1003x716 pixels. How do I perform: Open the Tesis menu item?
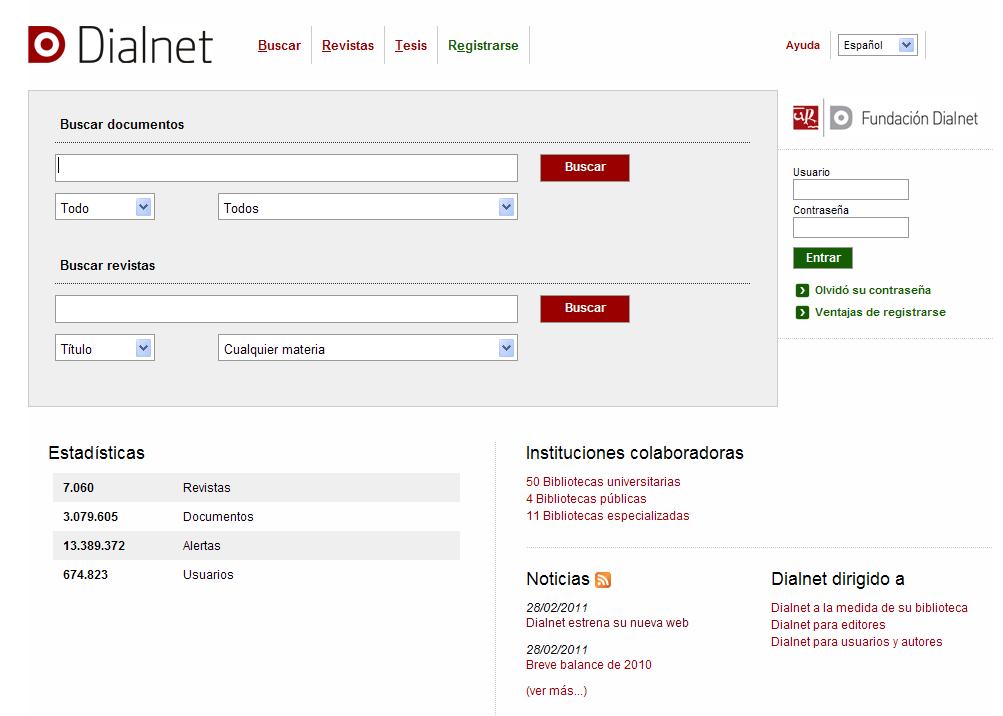[x=411, y=45]
